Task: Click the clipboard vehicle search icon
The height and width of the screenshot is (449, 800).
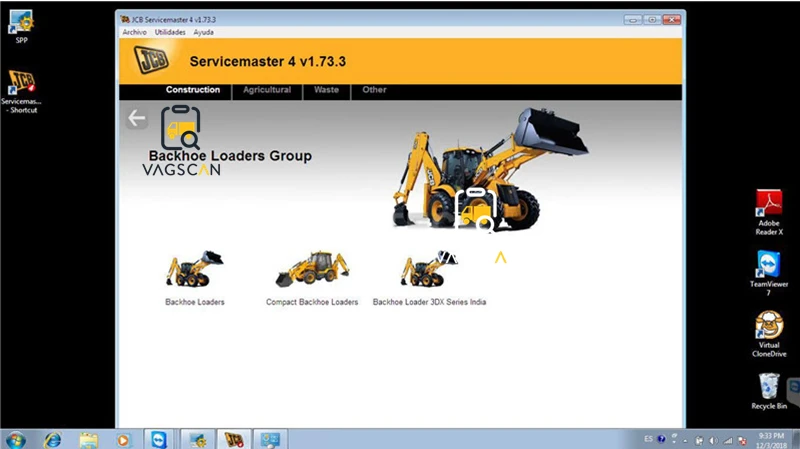Action: pyautogui.click(x=181, y=127)
